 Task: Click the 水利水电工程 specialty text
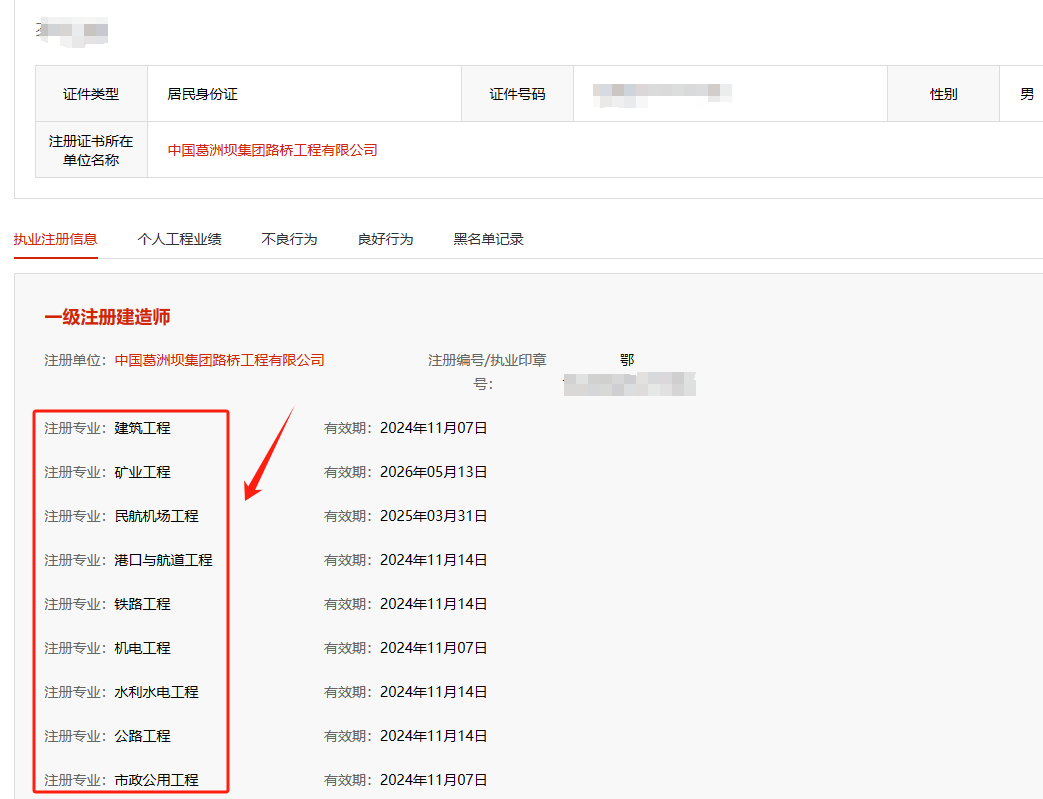(156, 692)
